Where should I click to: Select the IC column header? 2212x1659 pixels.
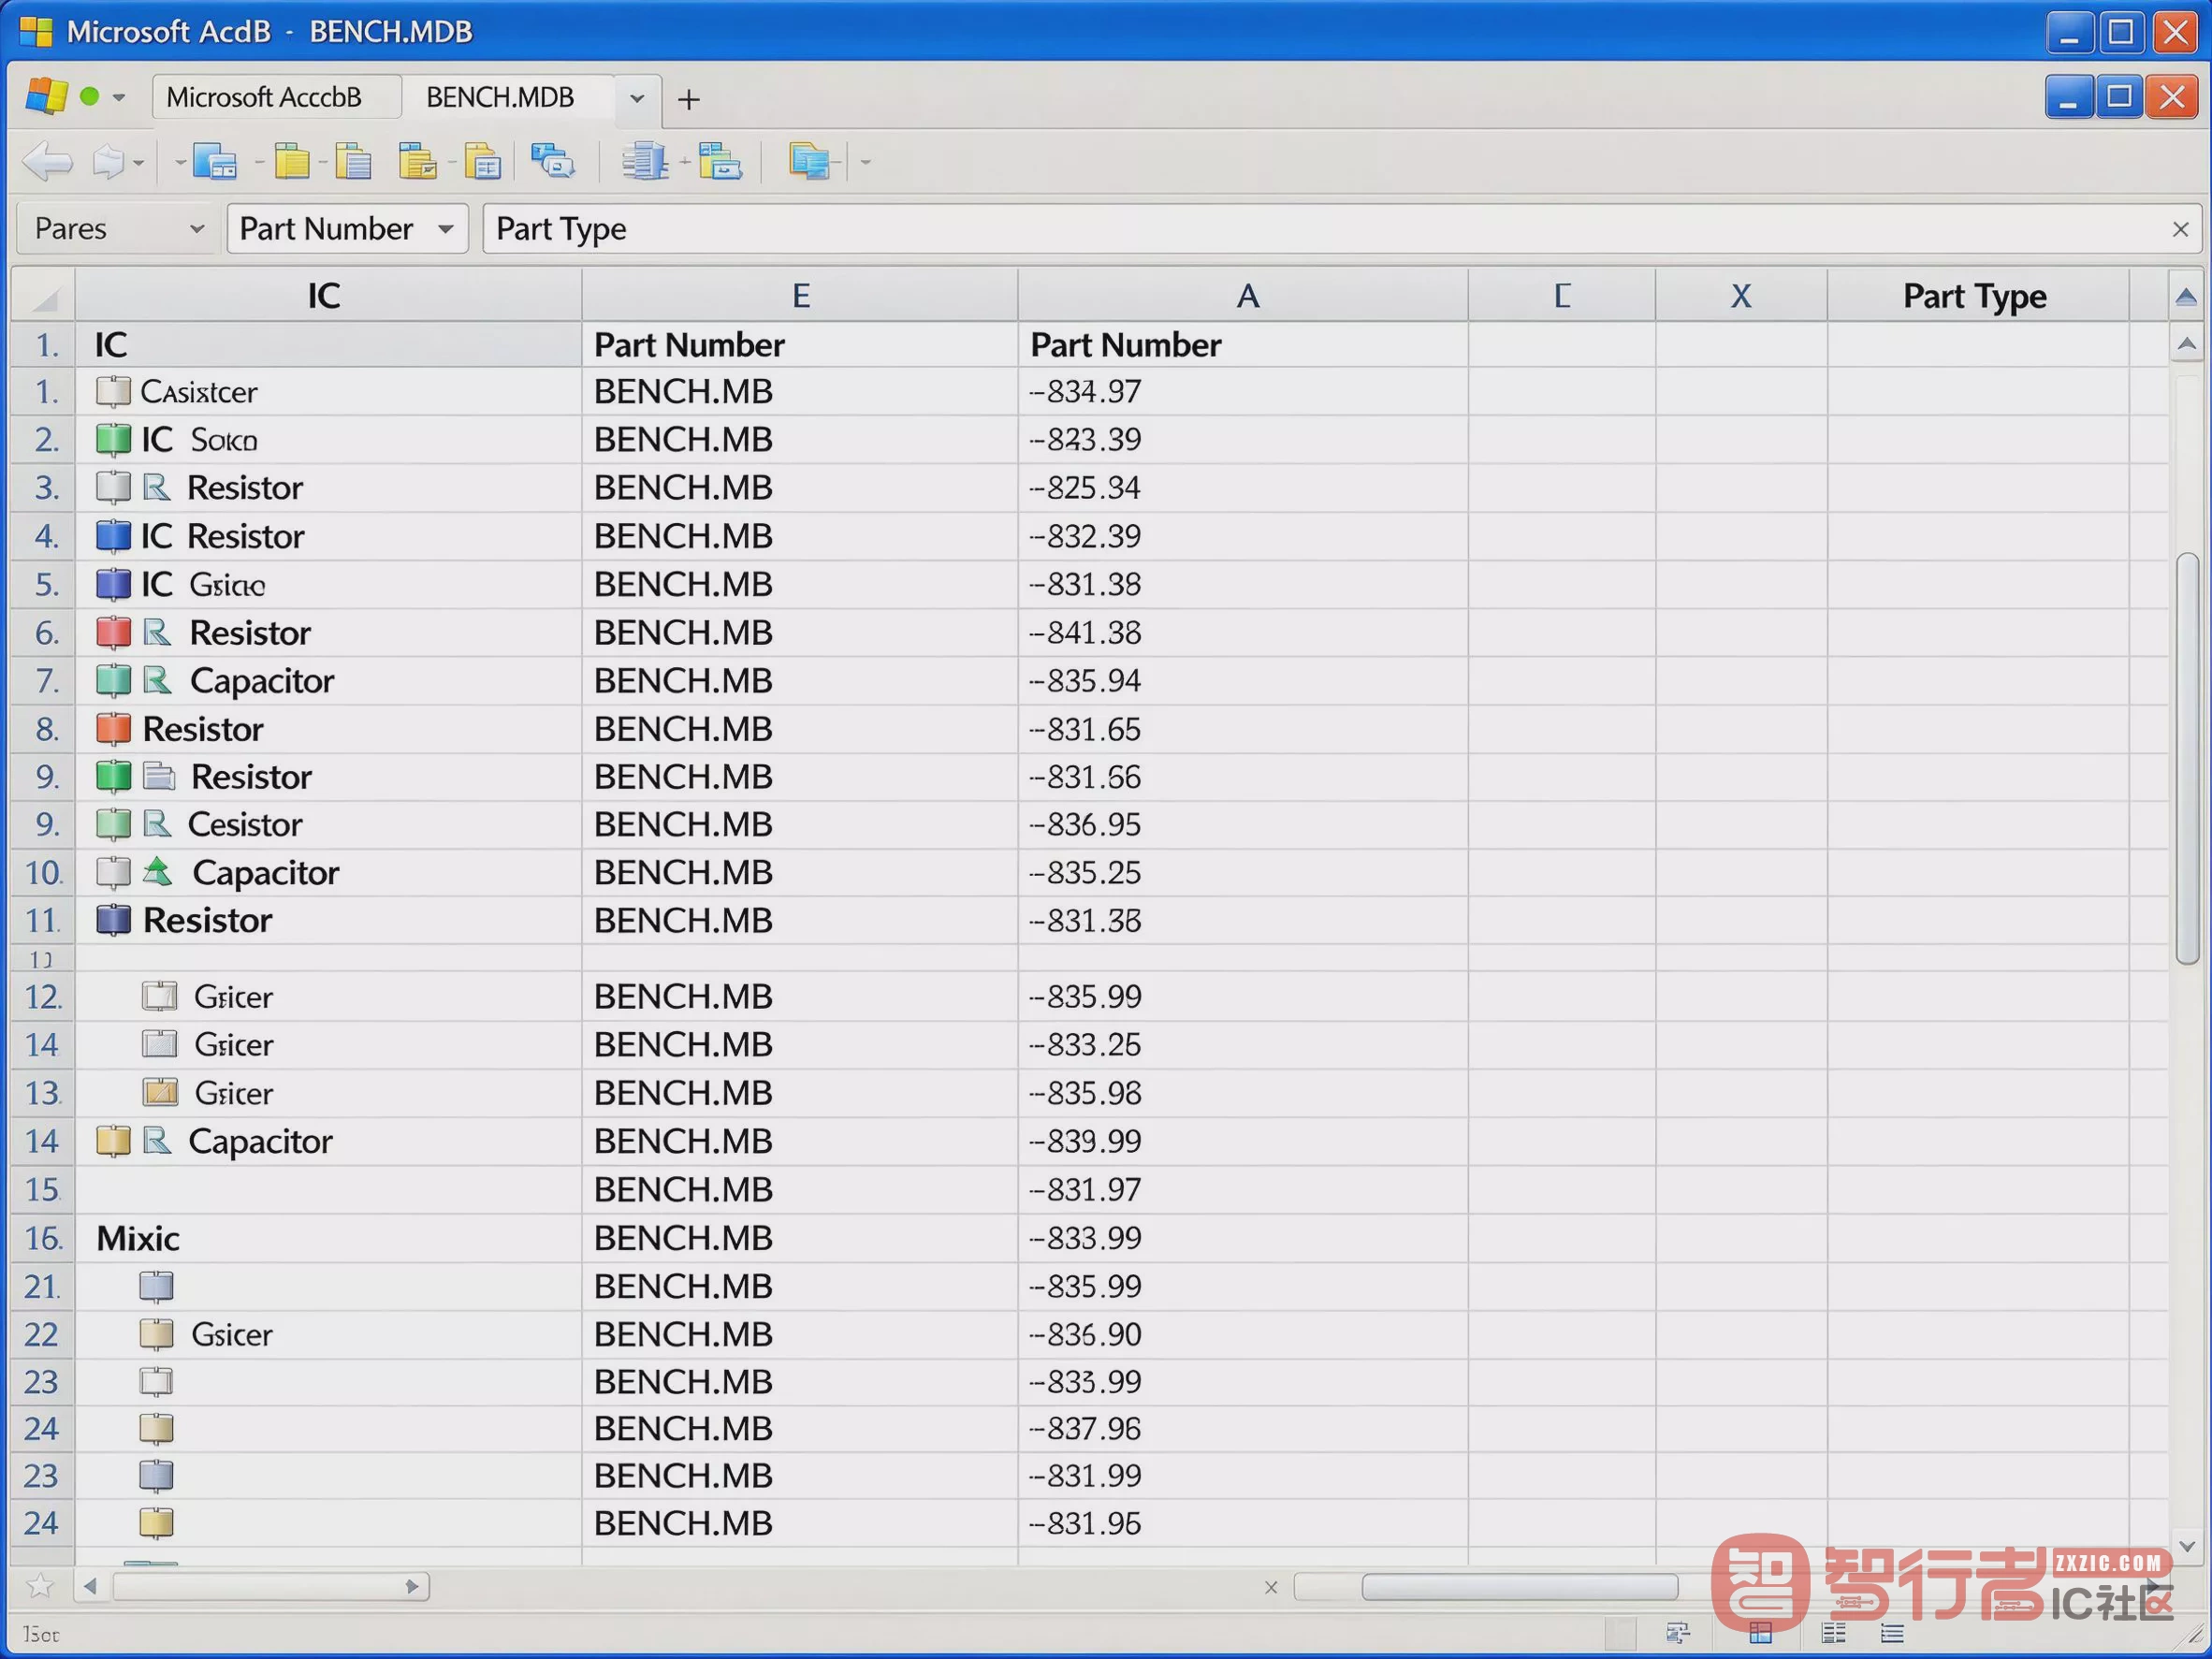327,295
